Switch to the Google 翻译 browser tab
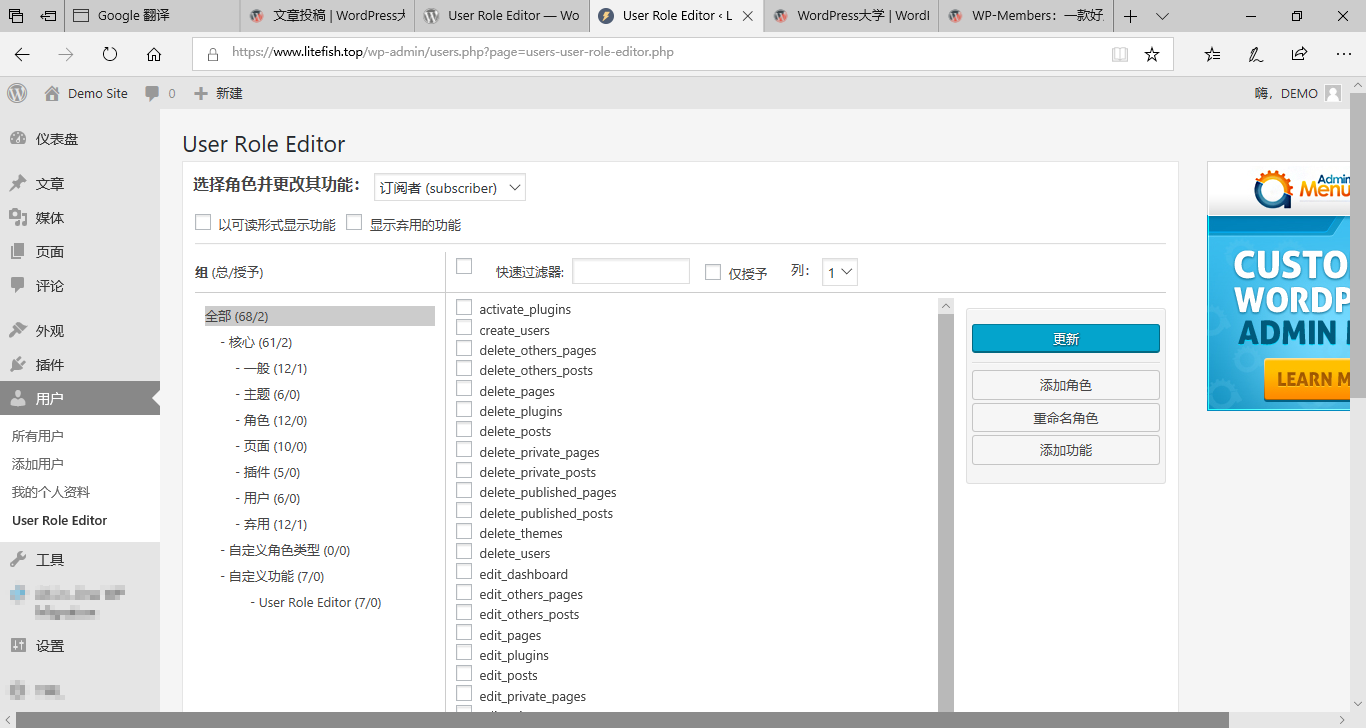Screen dimensions: 1366x728 (x=153, y=16)
